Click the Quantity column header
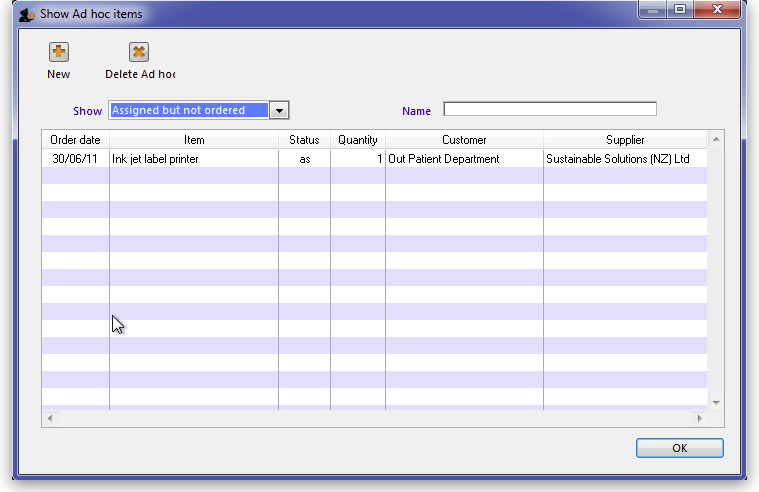 (358, 140)
